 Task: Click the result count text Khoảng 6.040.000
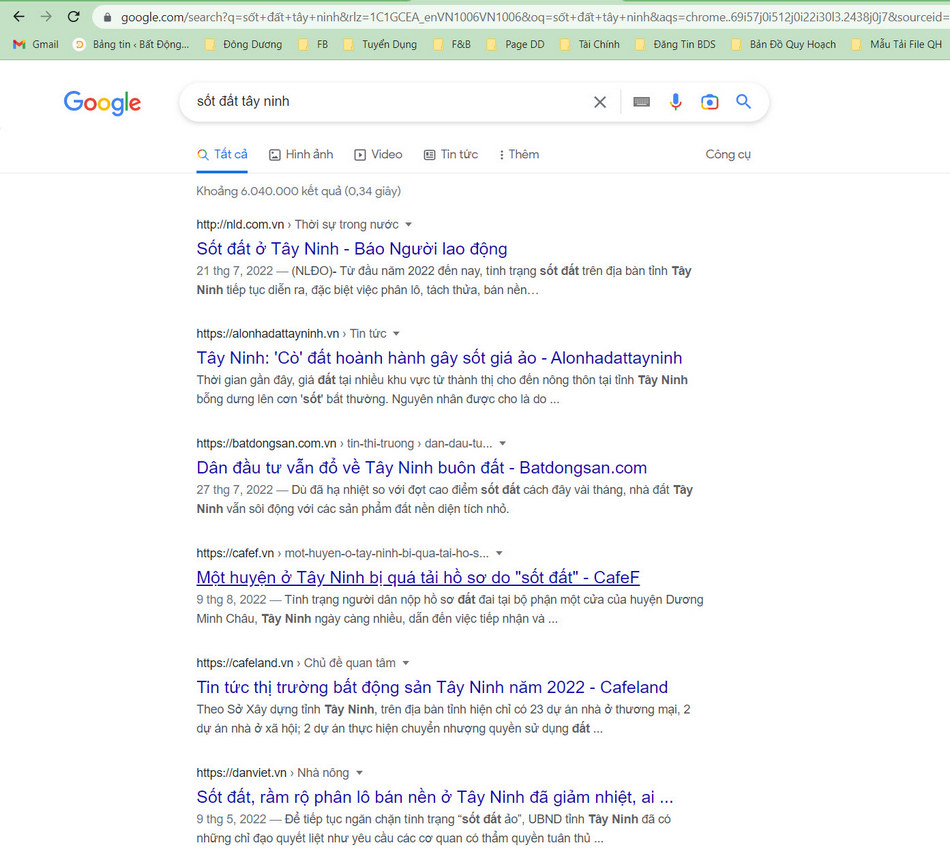[x=299, y=191]
